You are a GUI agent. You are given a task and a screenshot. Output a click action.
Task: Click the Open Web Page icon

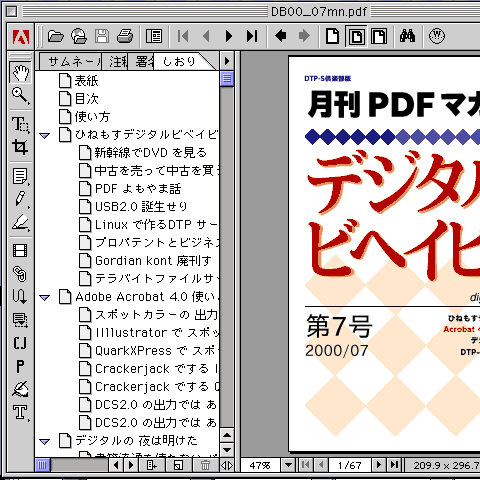click(79, 36)
